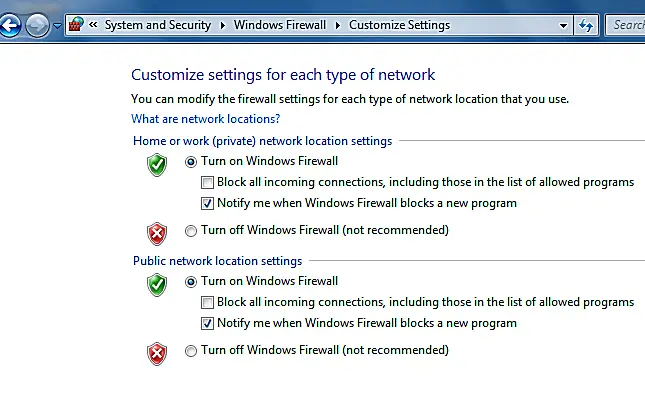Uncheck Notify me checkbox under private network
645x395 pixels.
[207, 203]
